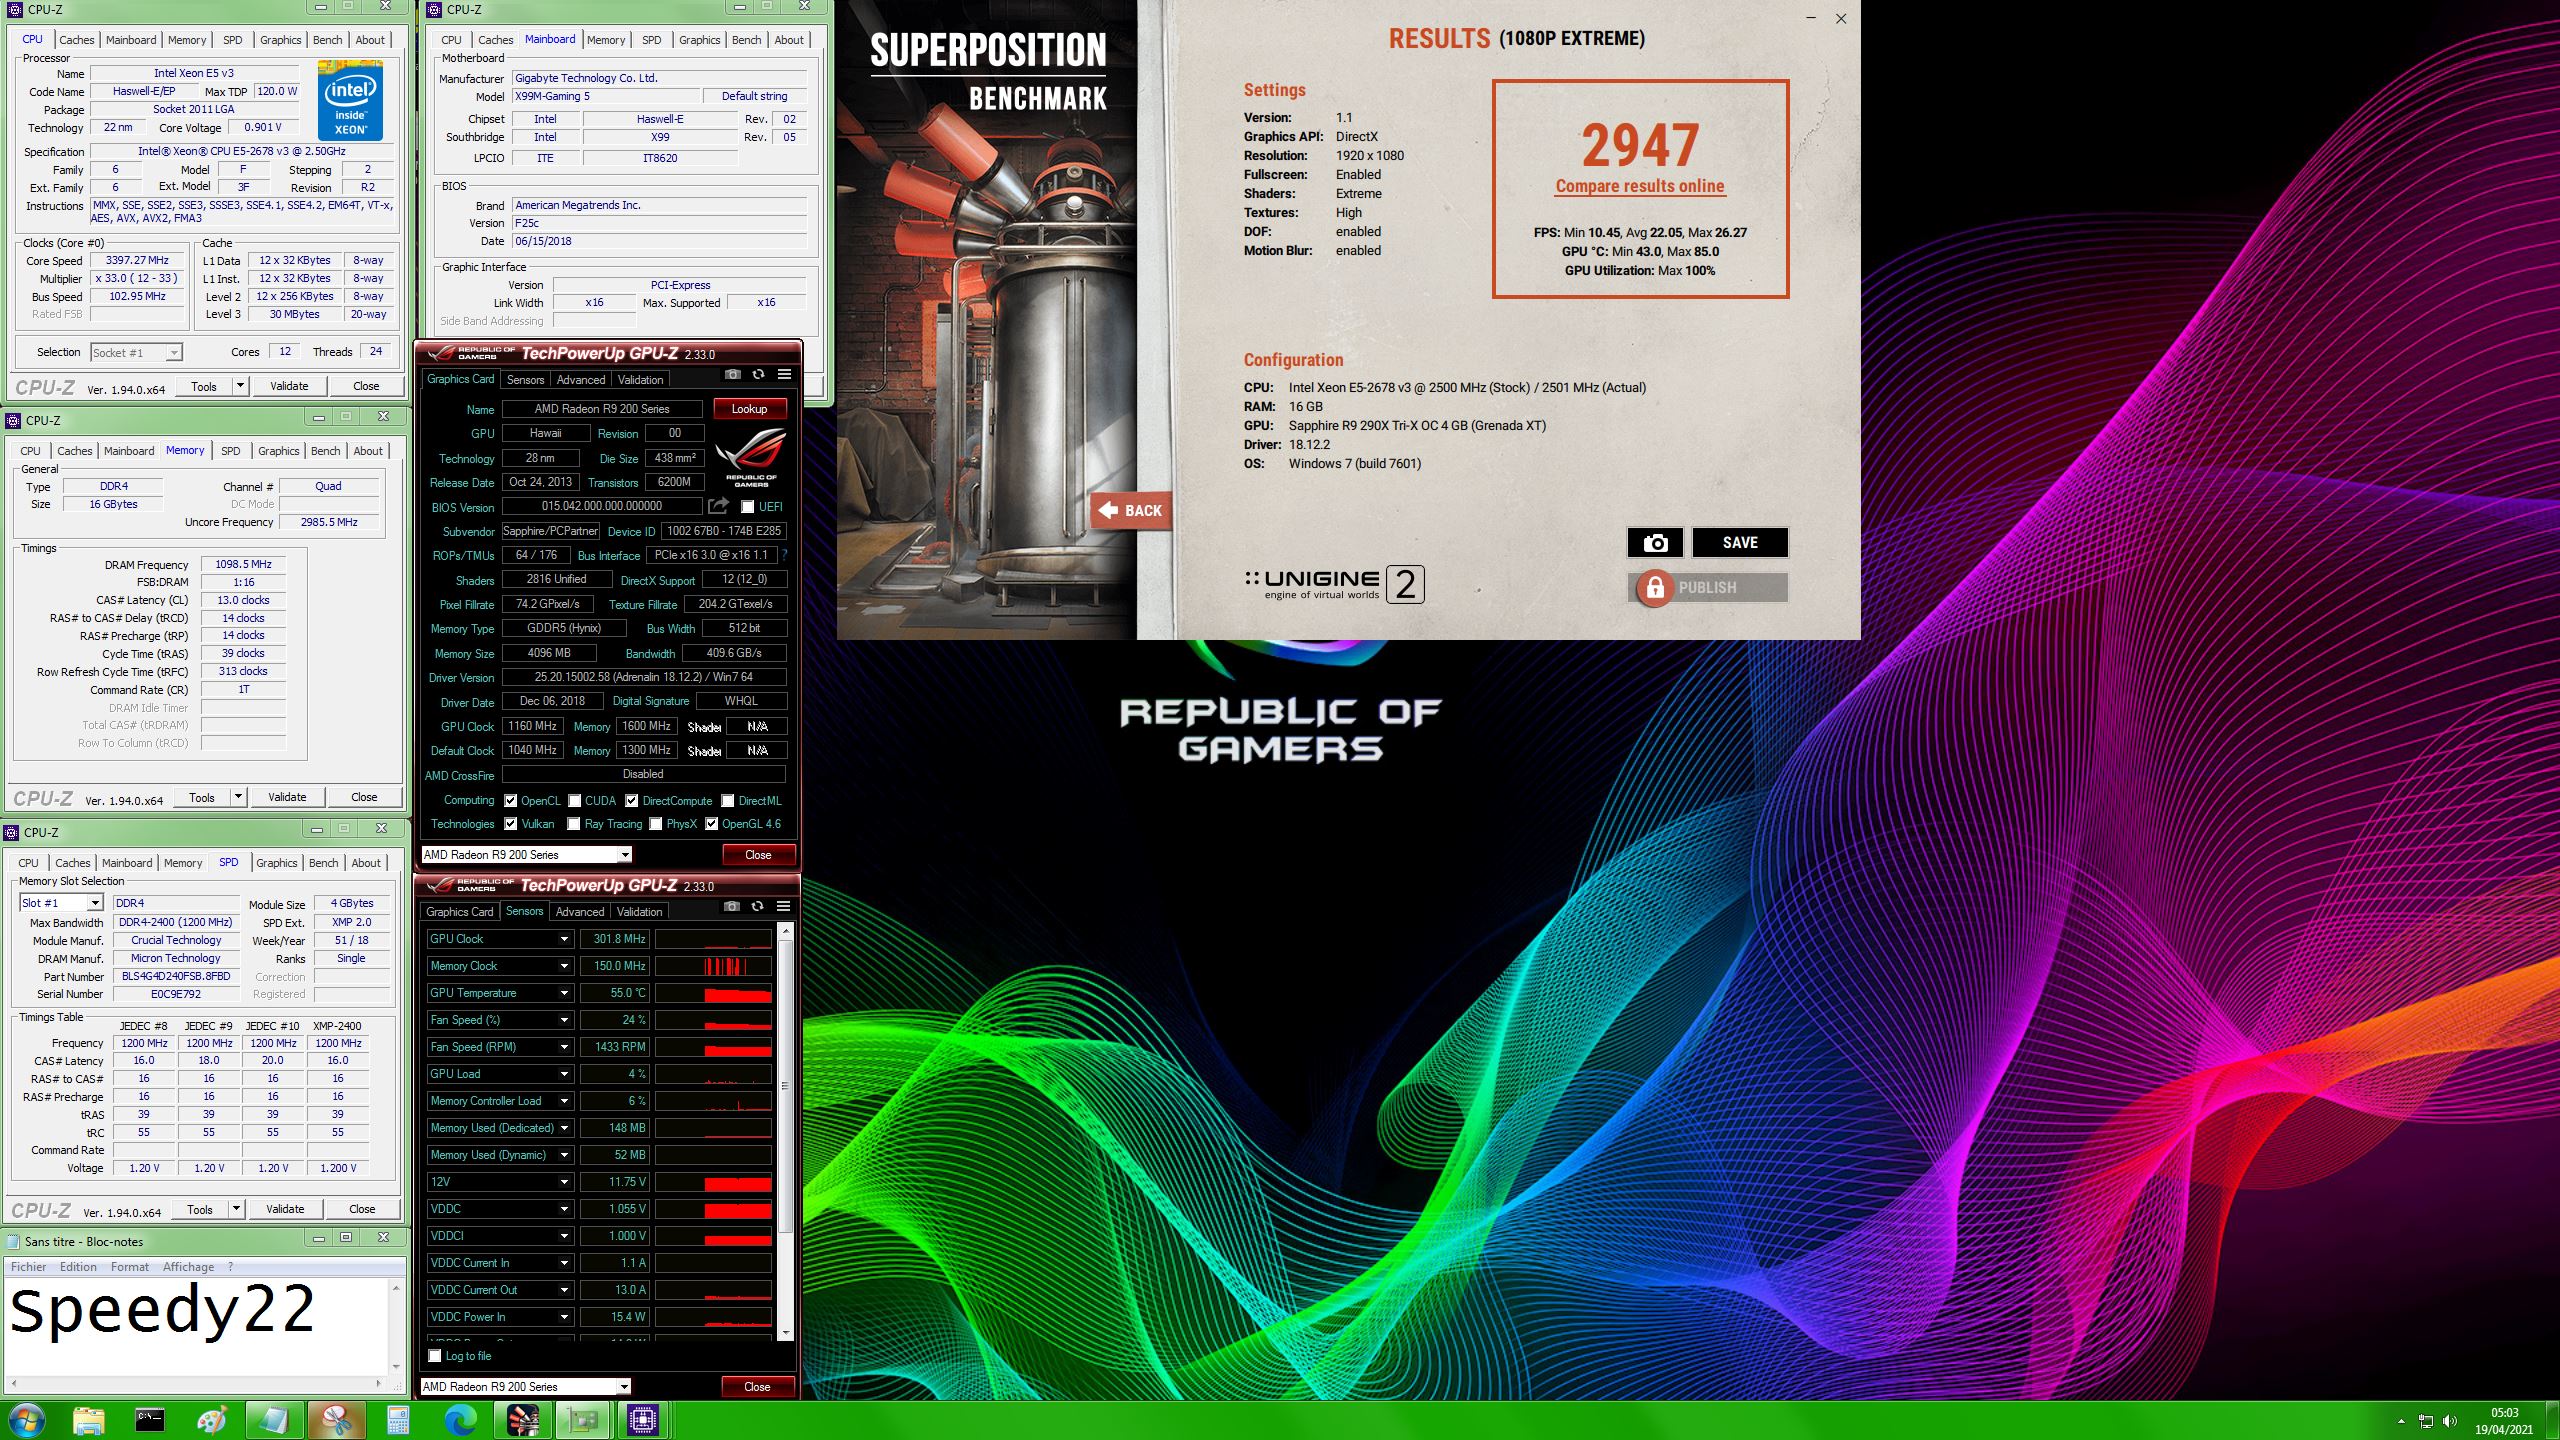Toggle the UEFI checkbox in GPU-Z
Image resolution: width=2560 pixels, height=1440 pixels.
(x=747, y=507)
